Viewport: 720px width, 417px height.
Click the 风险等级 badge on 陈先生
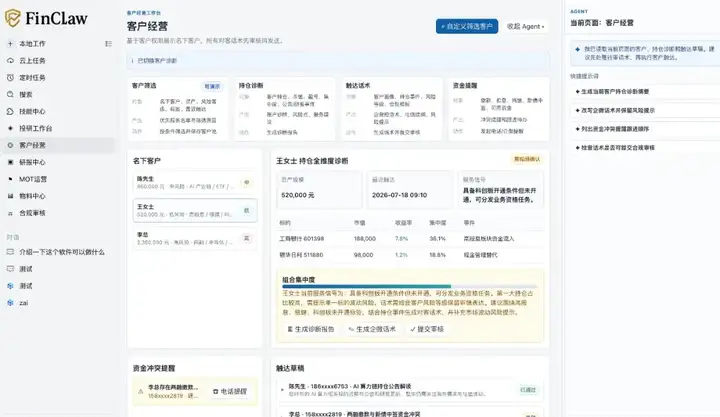[x=247, y=182]
